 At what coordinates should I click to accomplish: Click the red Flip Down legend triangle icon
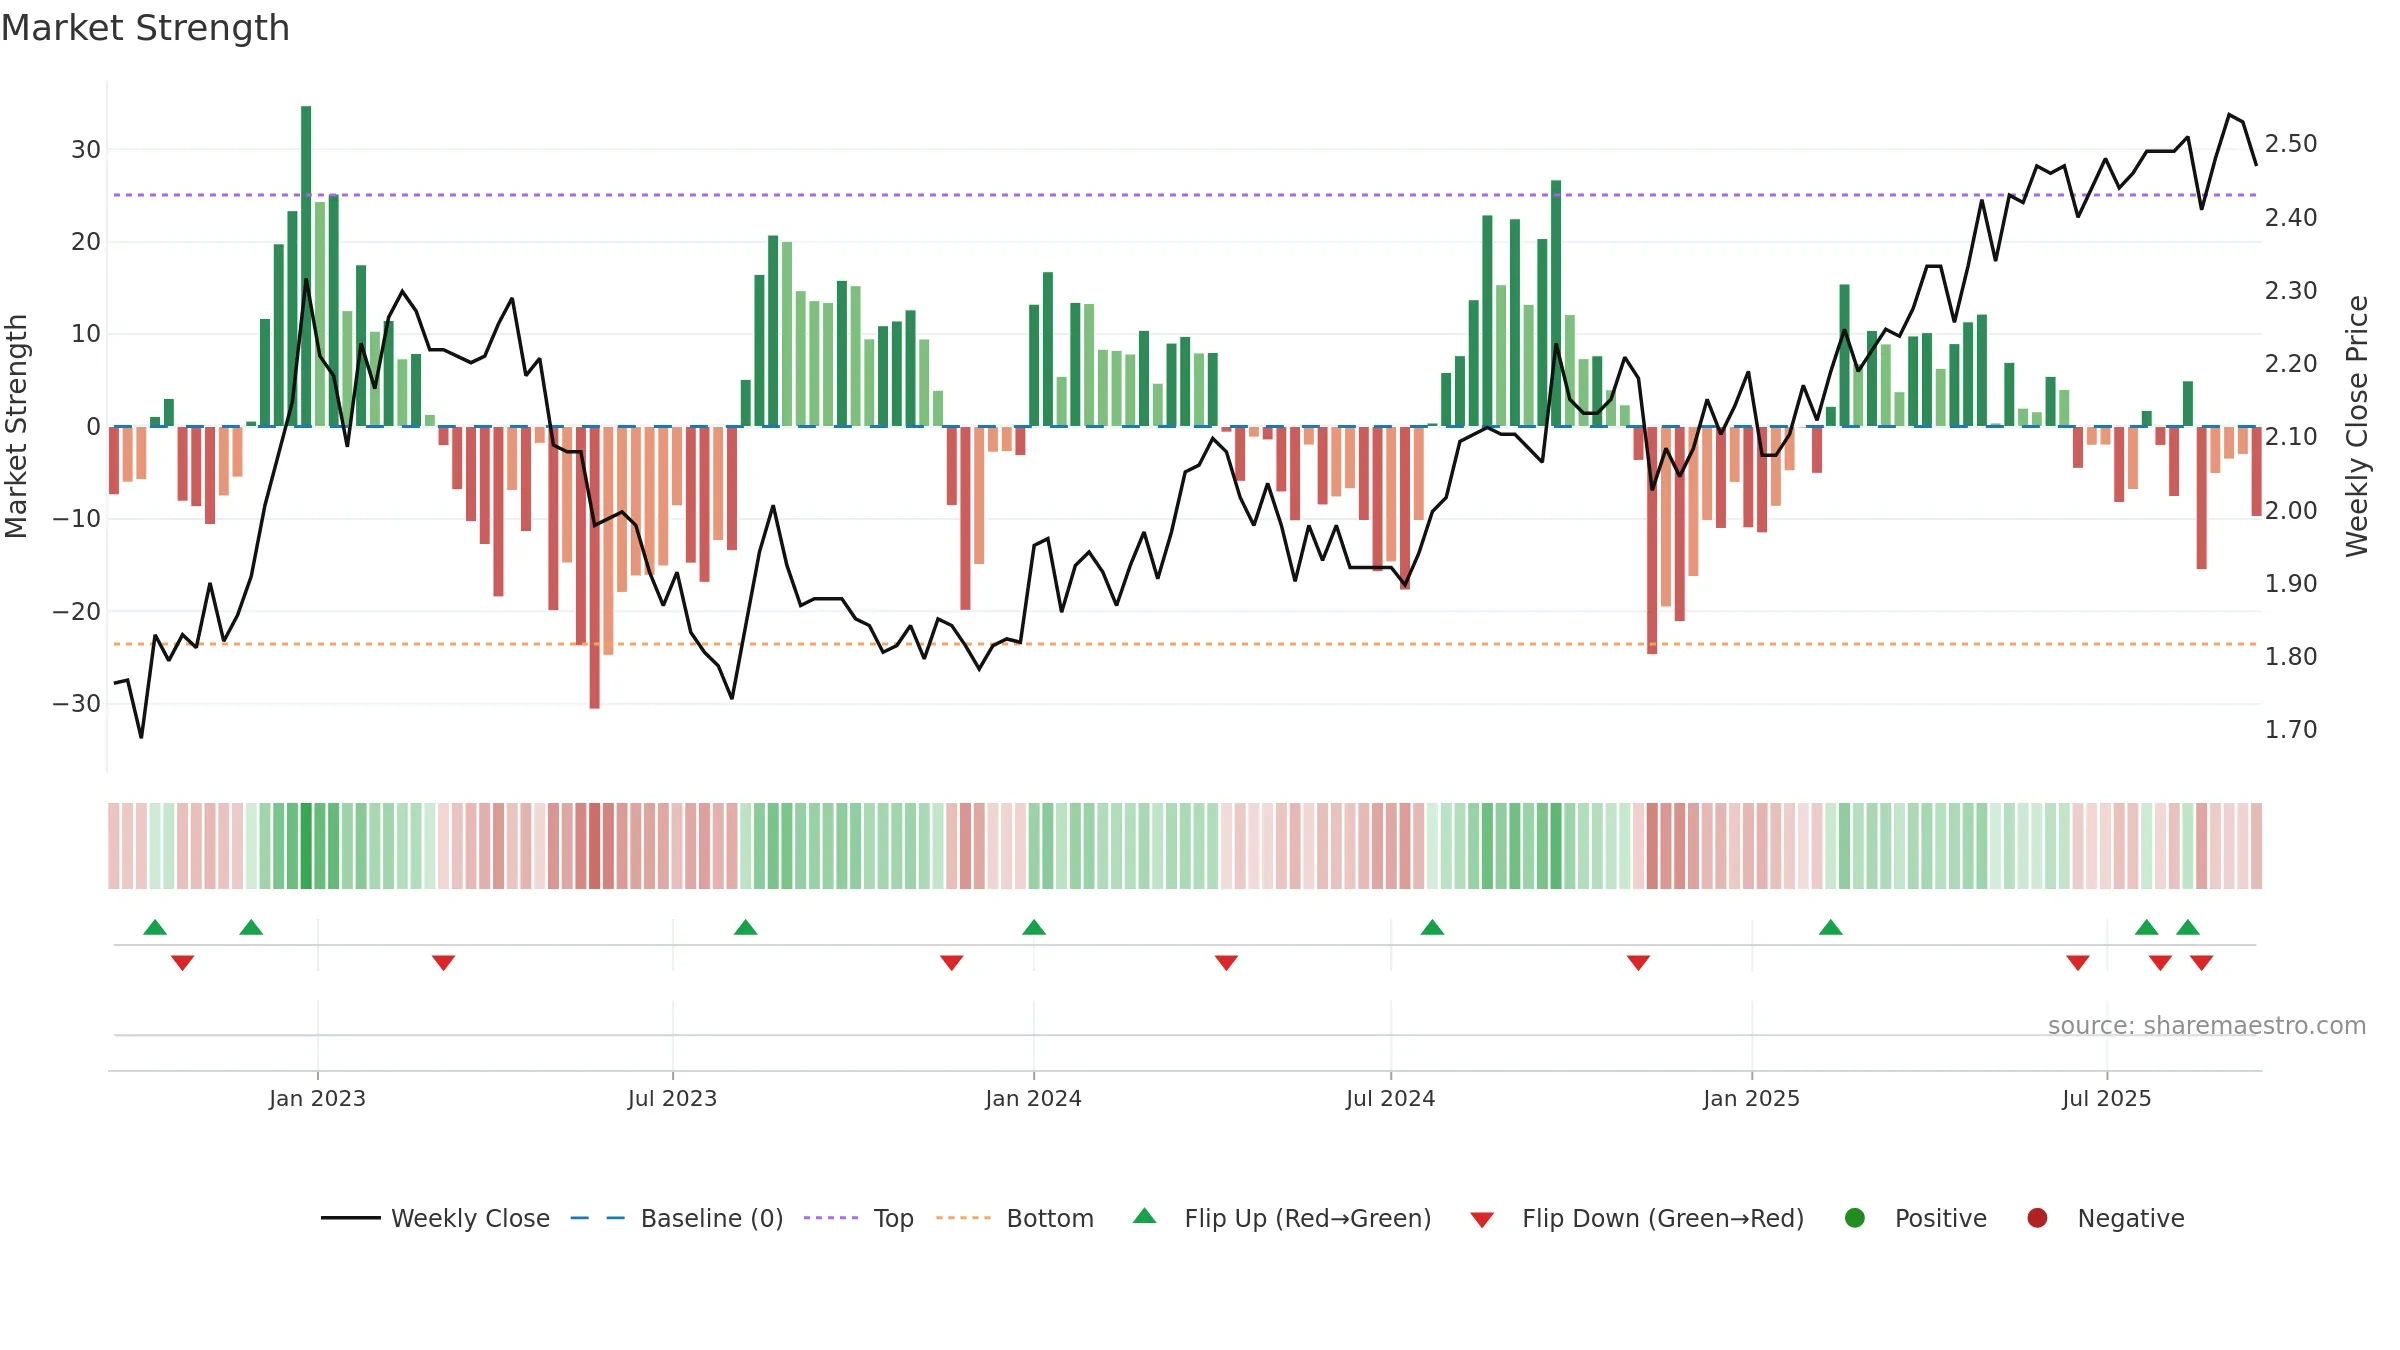[1483, 1220]
